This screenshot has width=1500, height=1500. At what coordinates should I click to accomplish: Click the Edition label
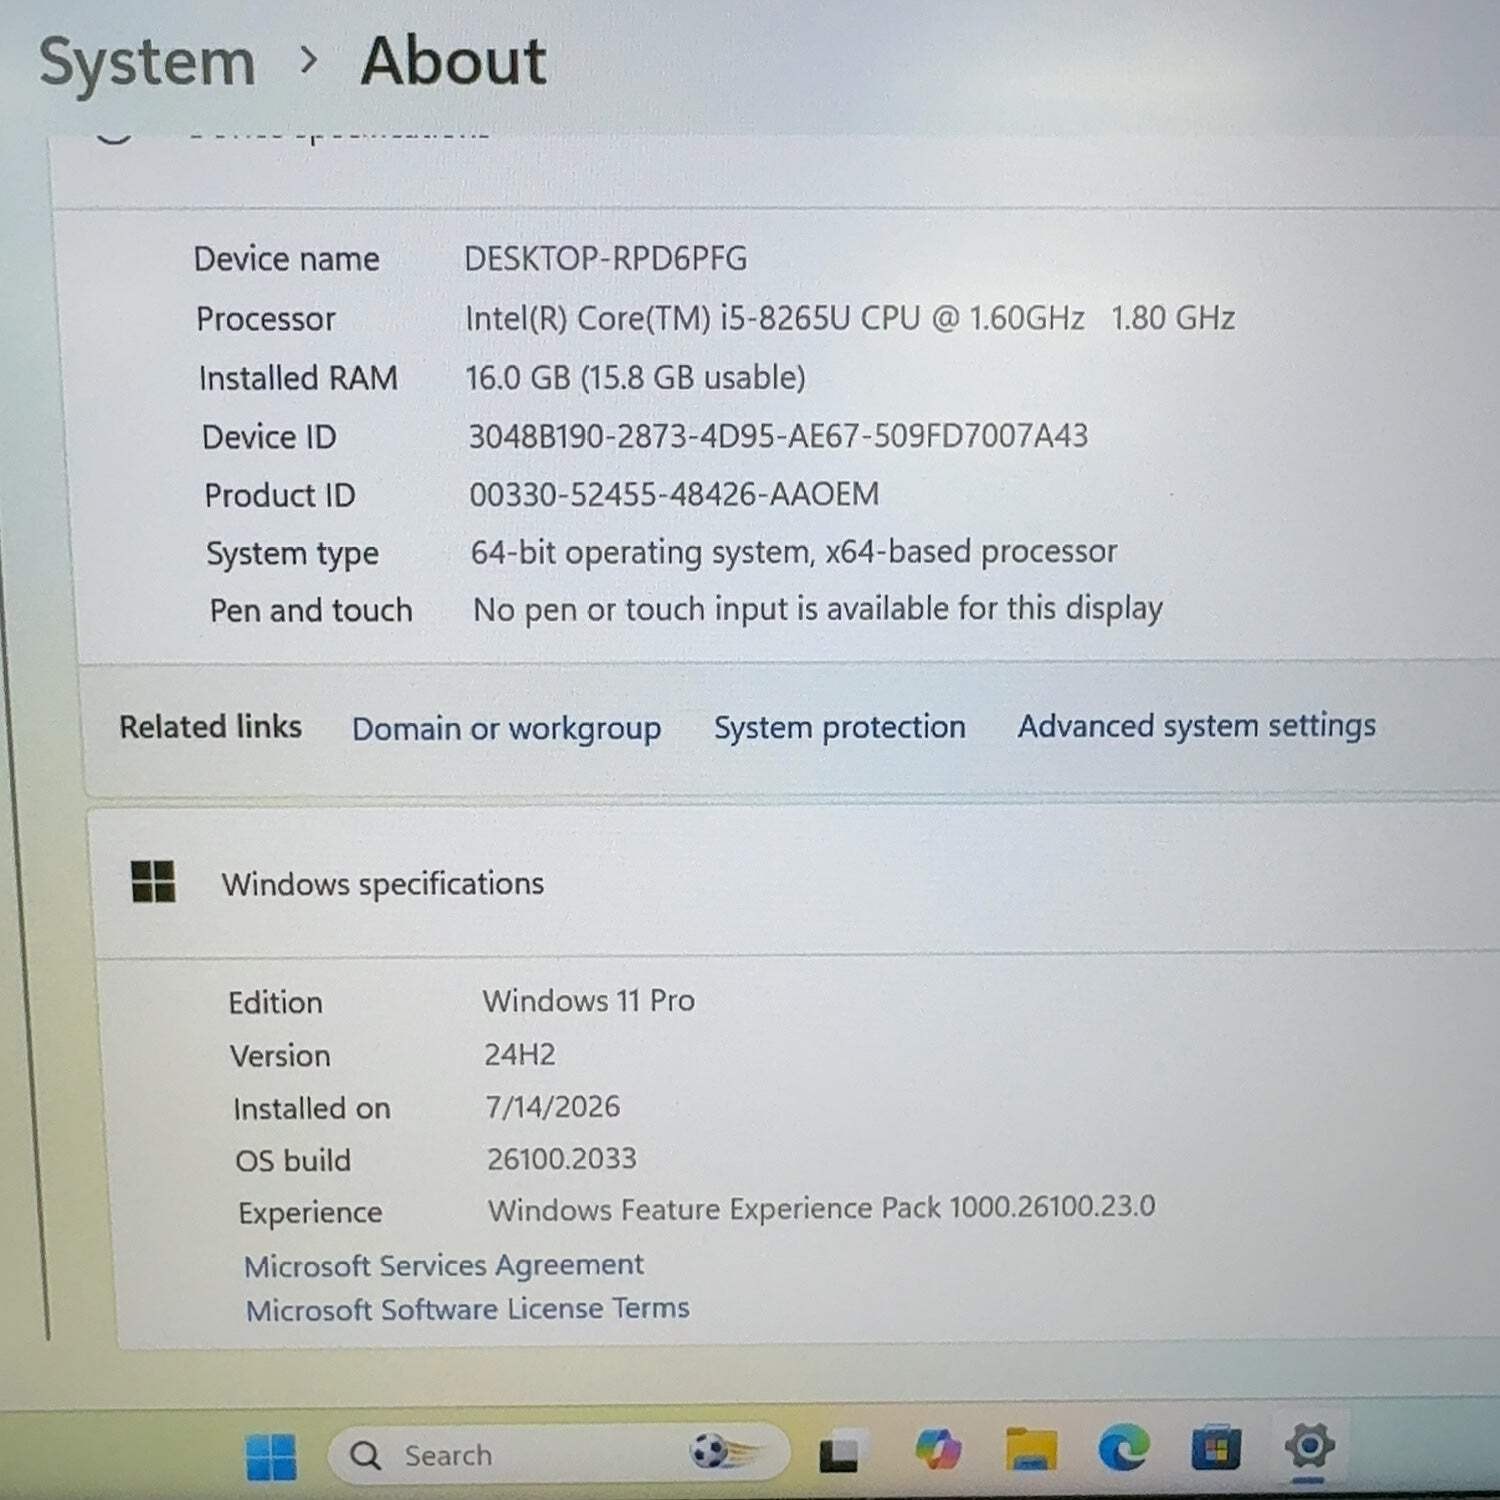(275, 1003)
